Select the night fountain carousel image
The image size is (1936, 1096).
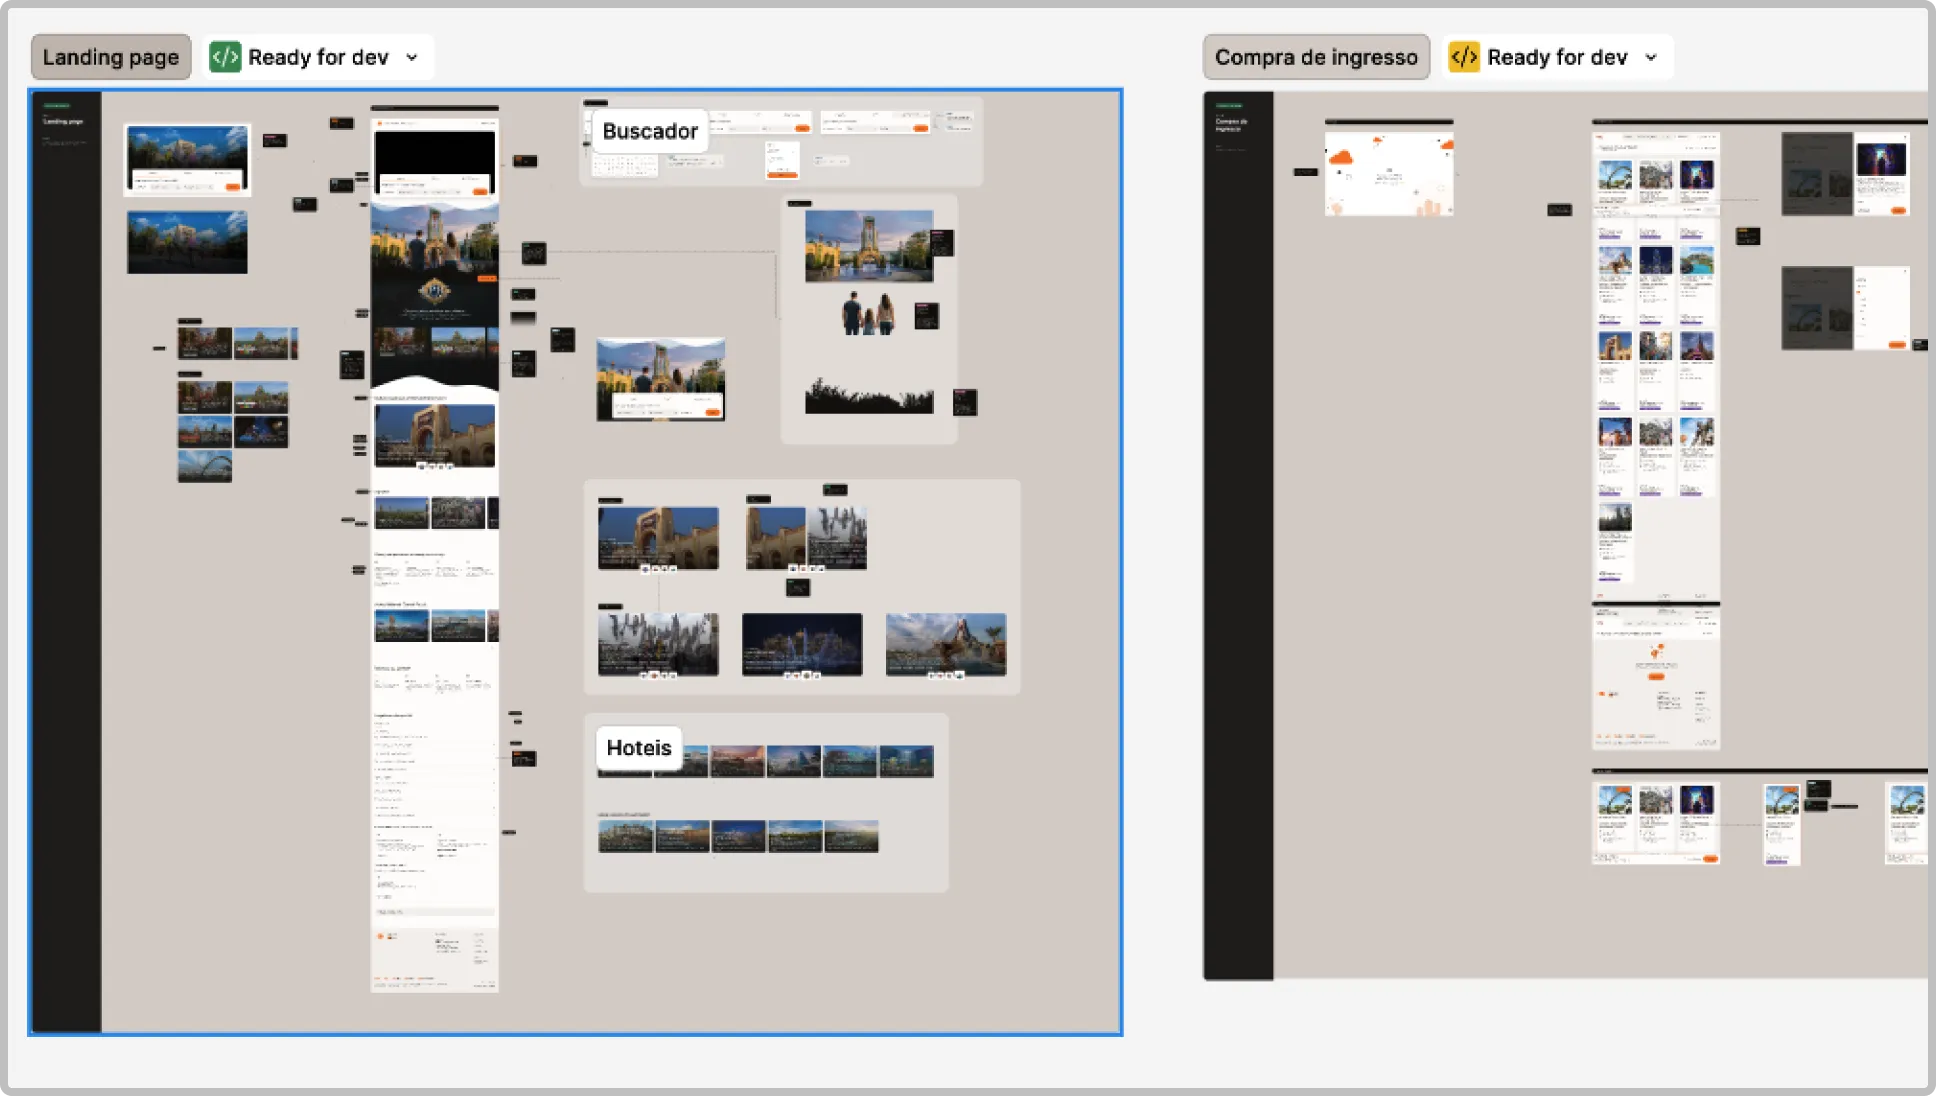click(802, 645)
